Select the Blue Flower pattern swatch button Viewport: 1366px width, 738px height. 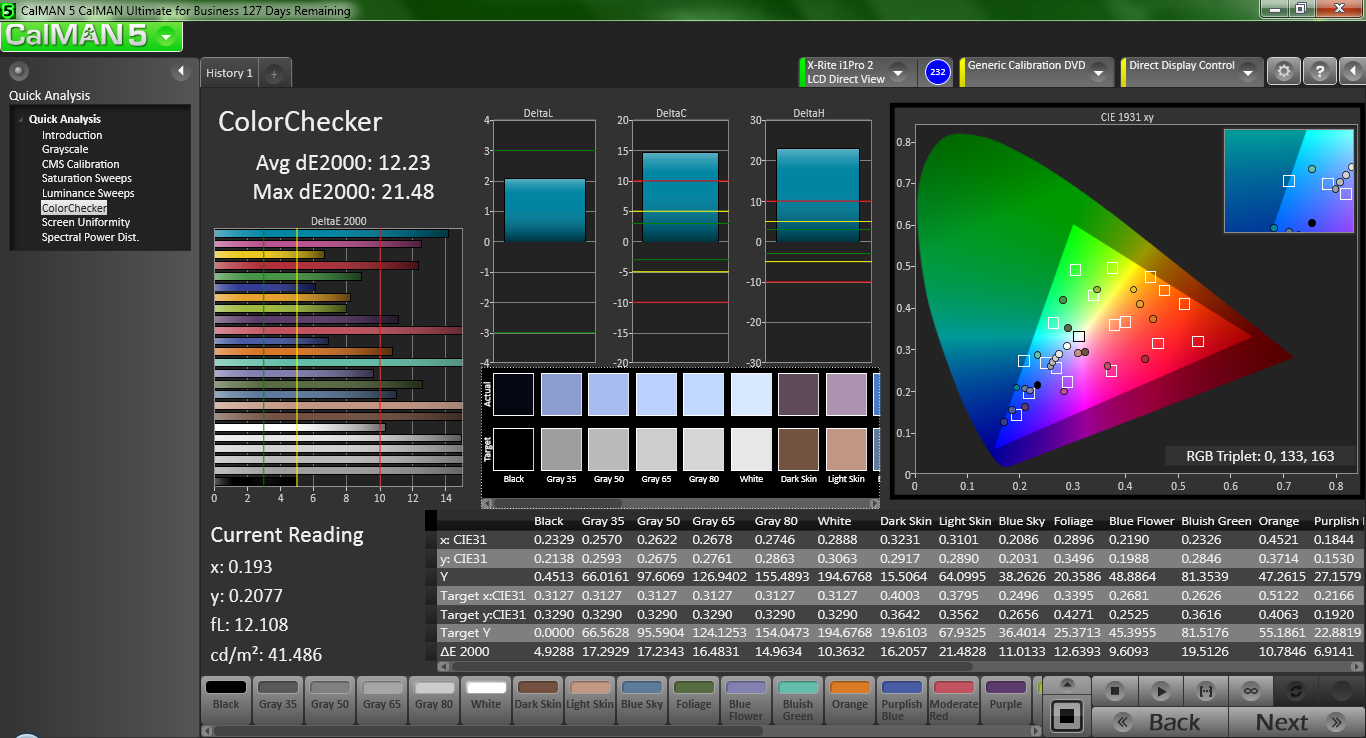[x=746, y=699]
